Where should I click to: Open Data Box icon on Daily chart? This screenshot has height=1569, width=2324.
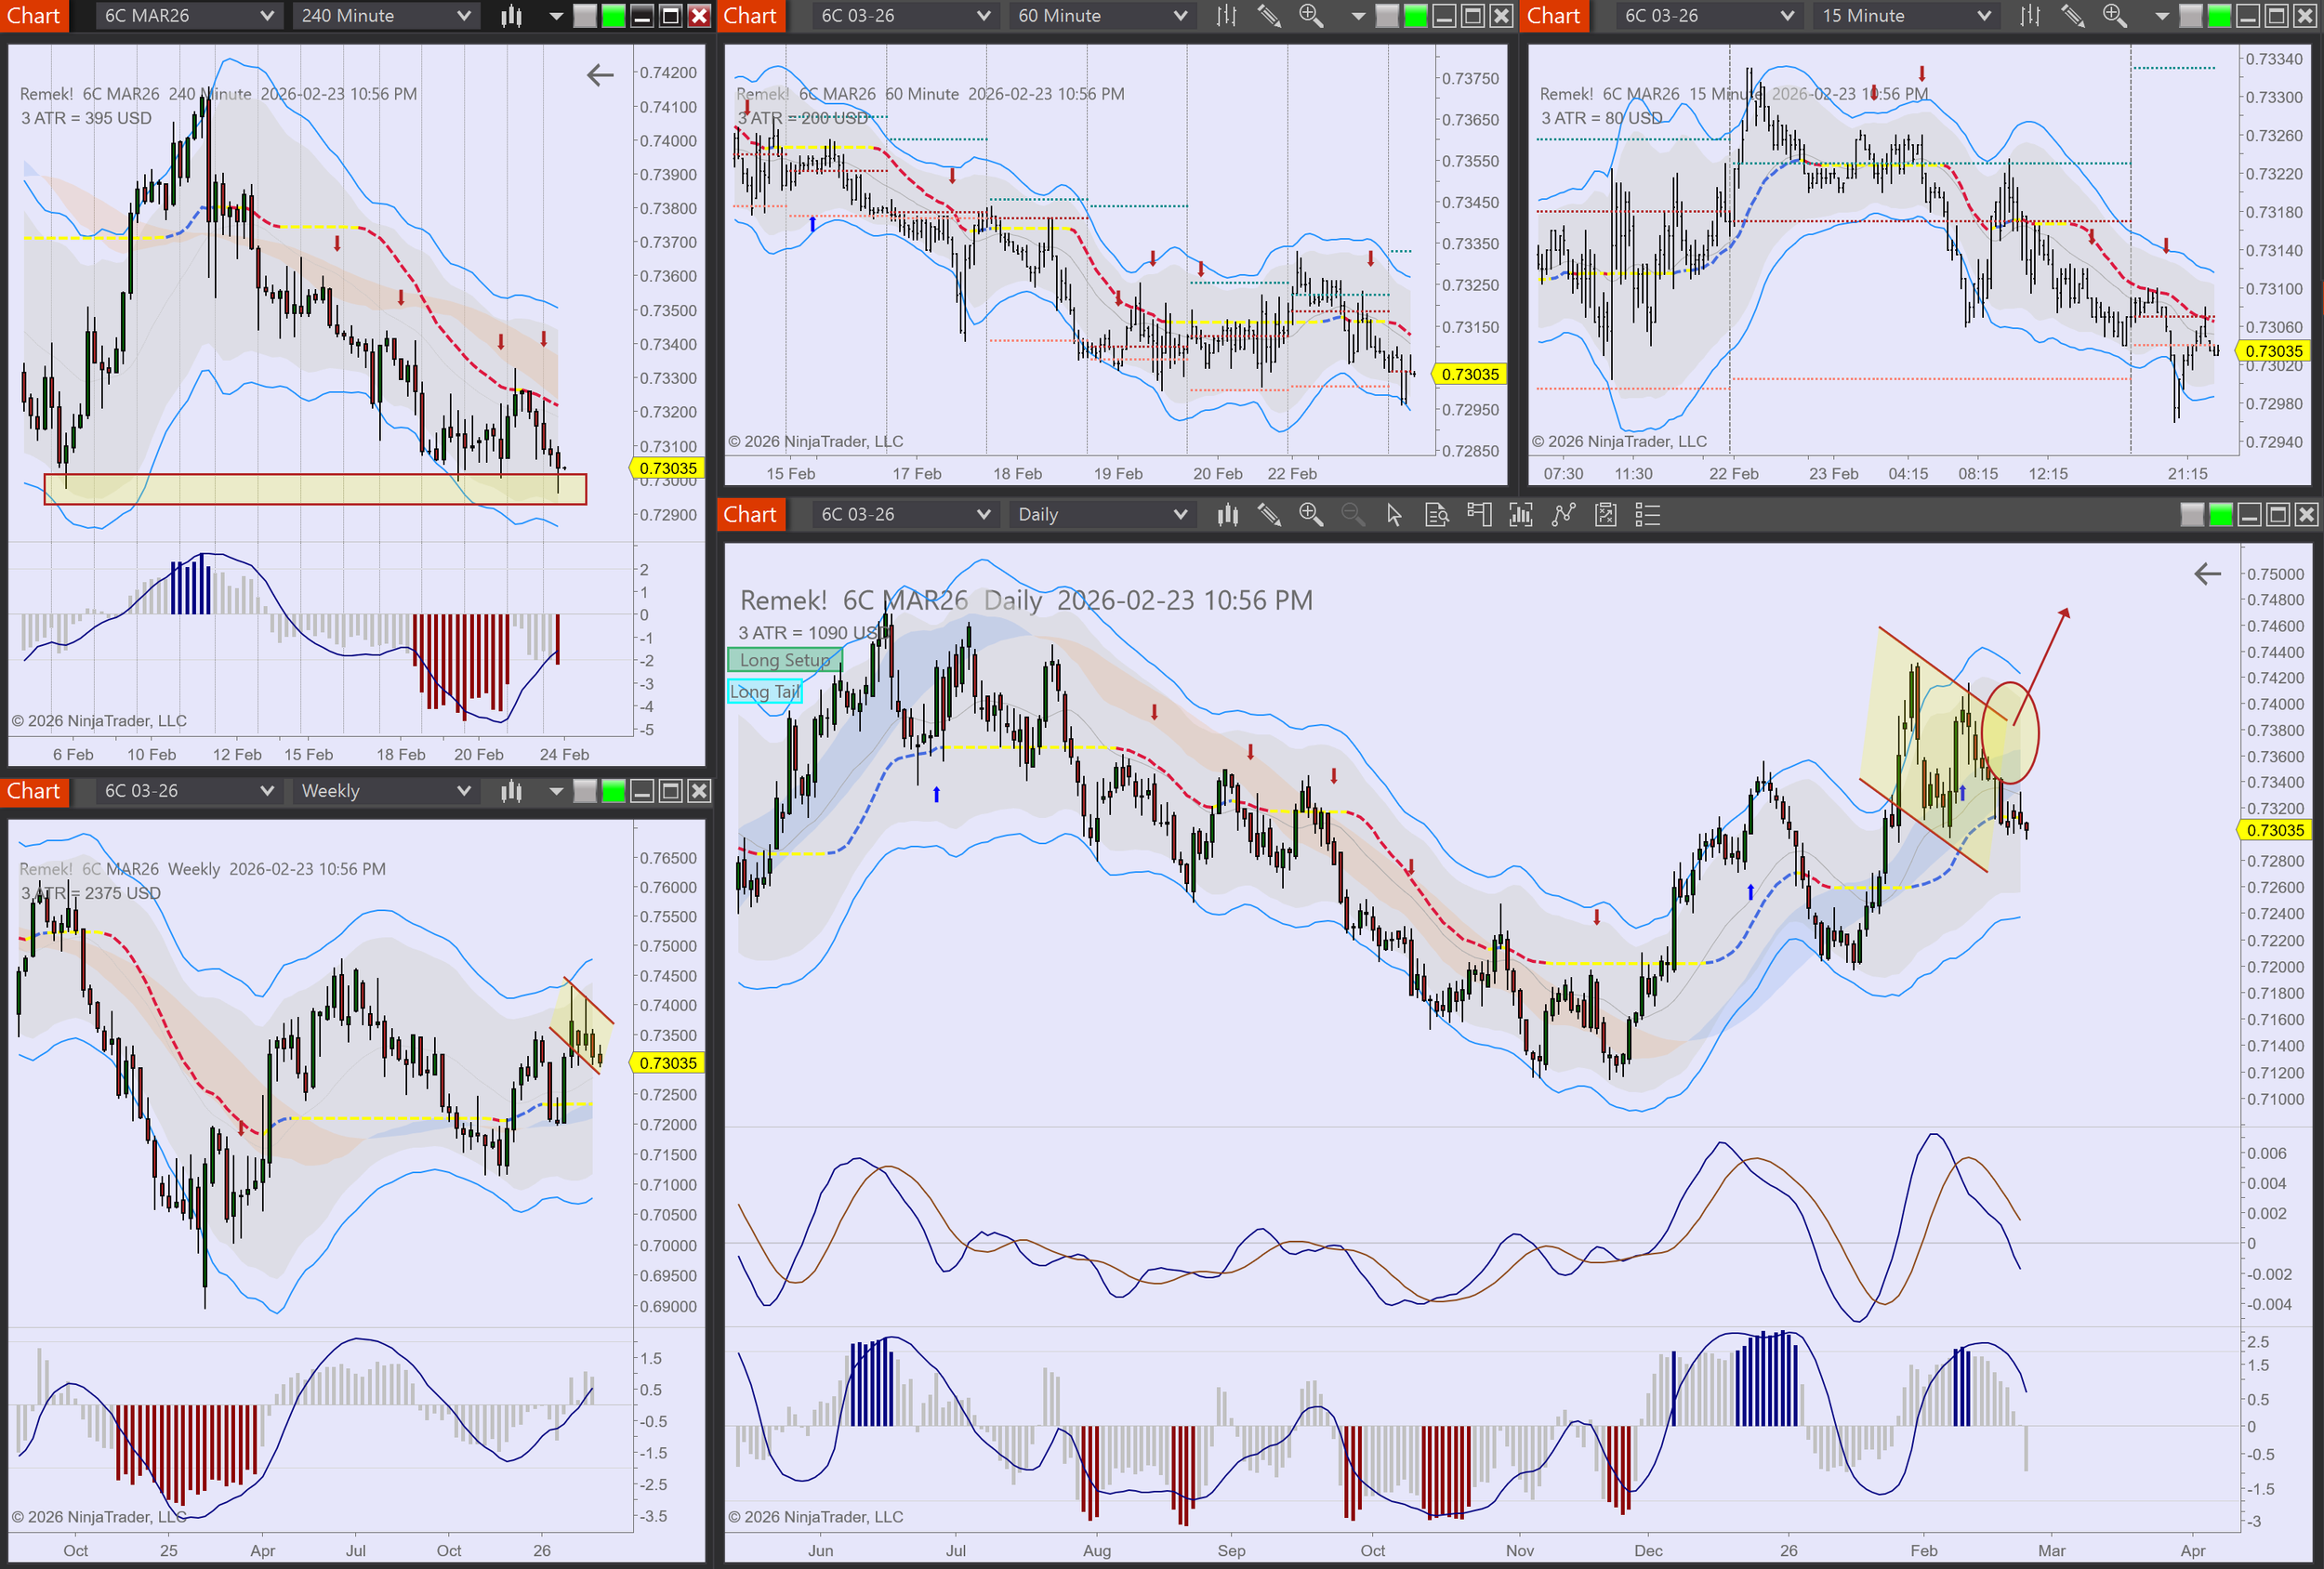click(1436, 515)
